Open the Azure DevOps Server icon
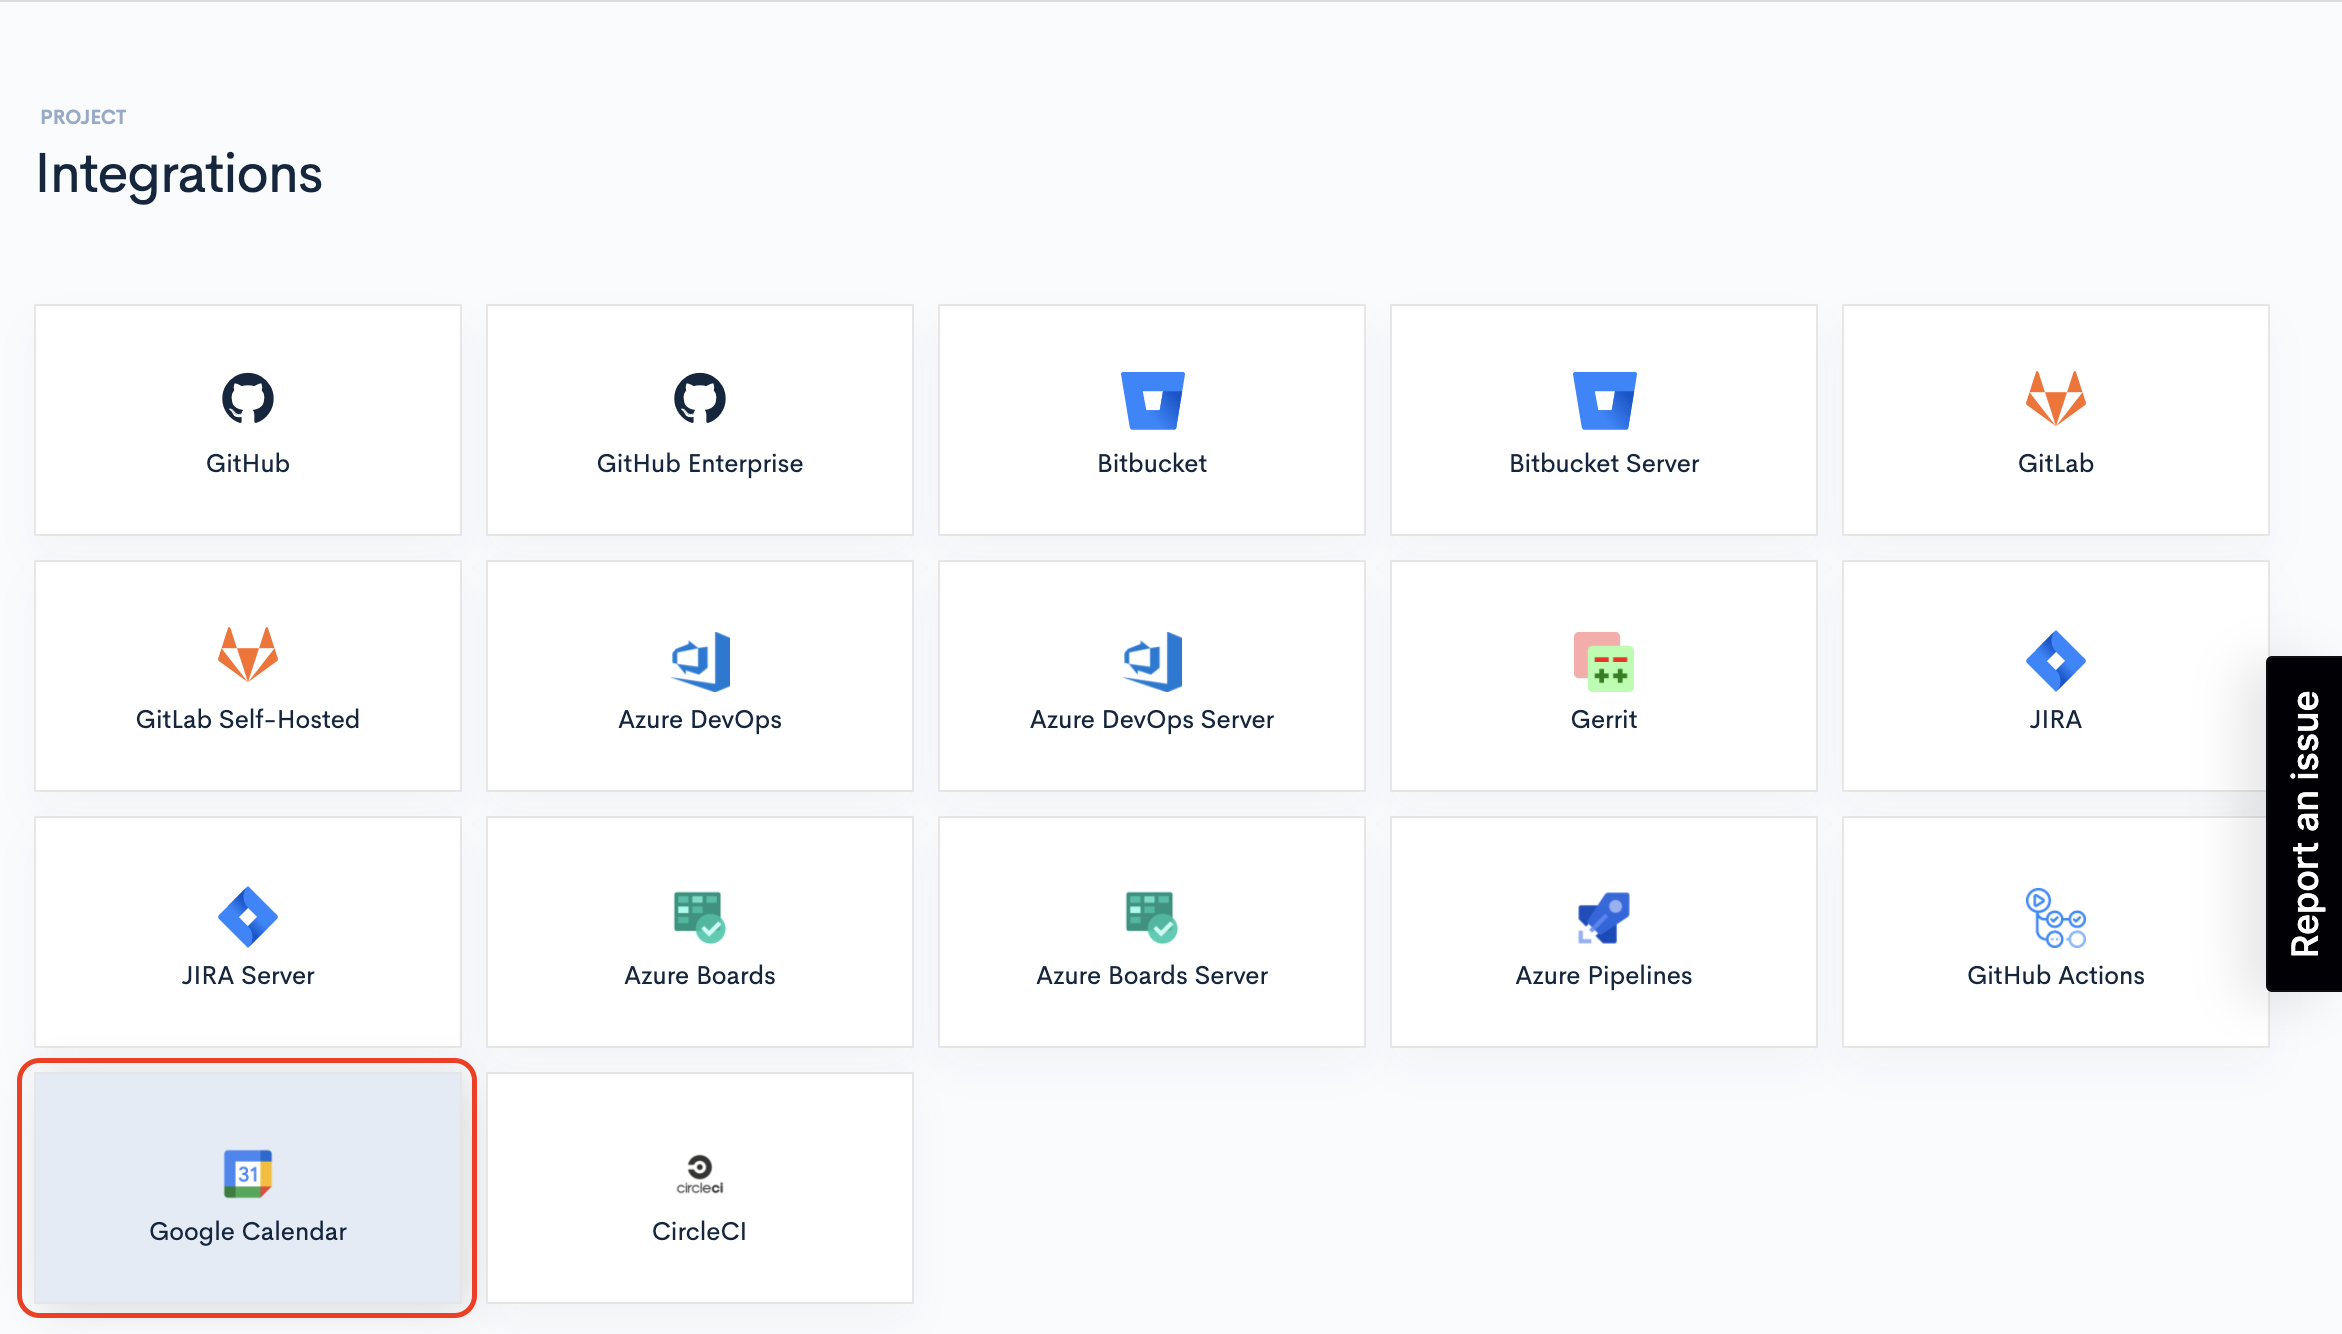 (x=1152, y=661)
